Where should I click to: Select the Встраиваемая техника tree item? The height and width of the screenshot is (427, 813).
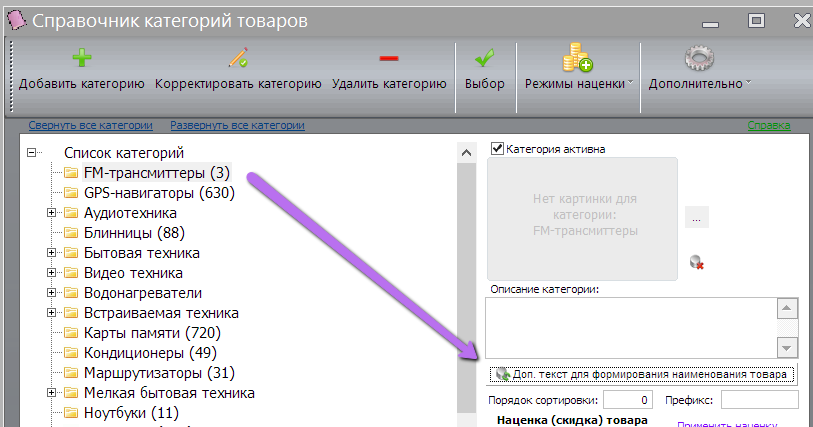click(161, 313)
